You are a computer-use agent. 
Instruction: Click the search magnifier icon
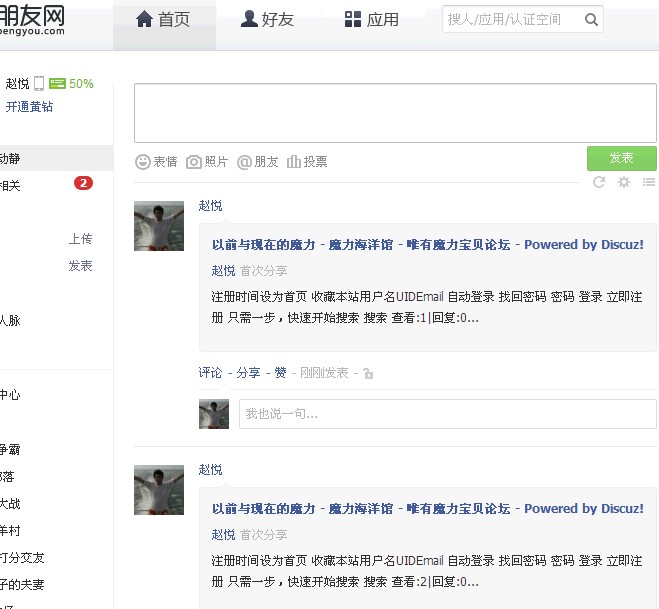(x=591, y=19)
